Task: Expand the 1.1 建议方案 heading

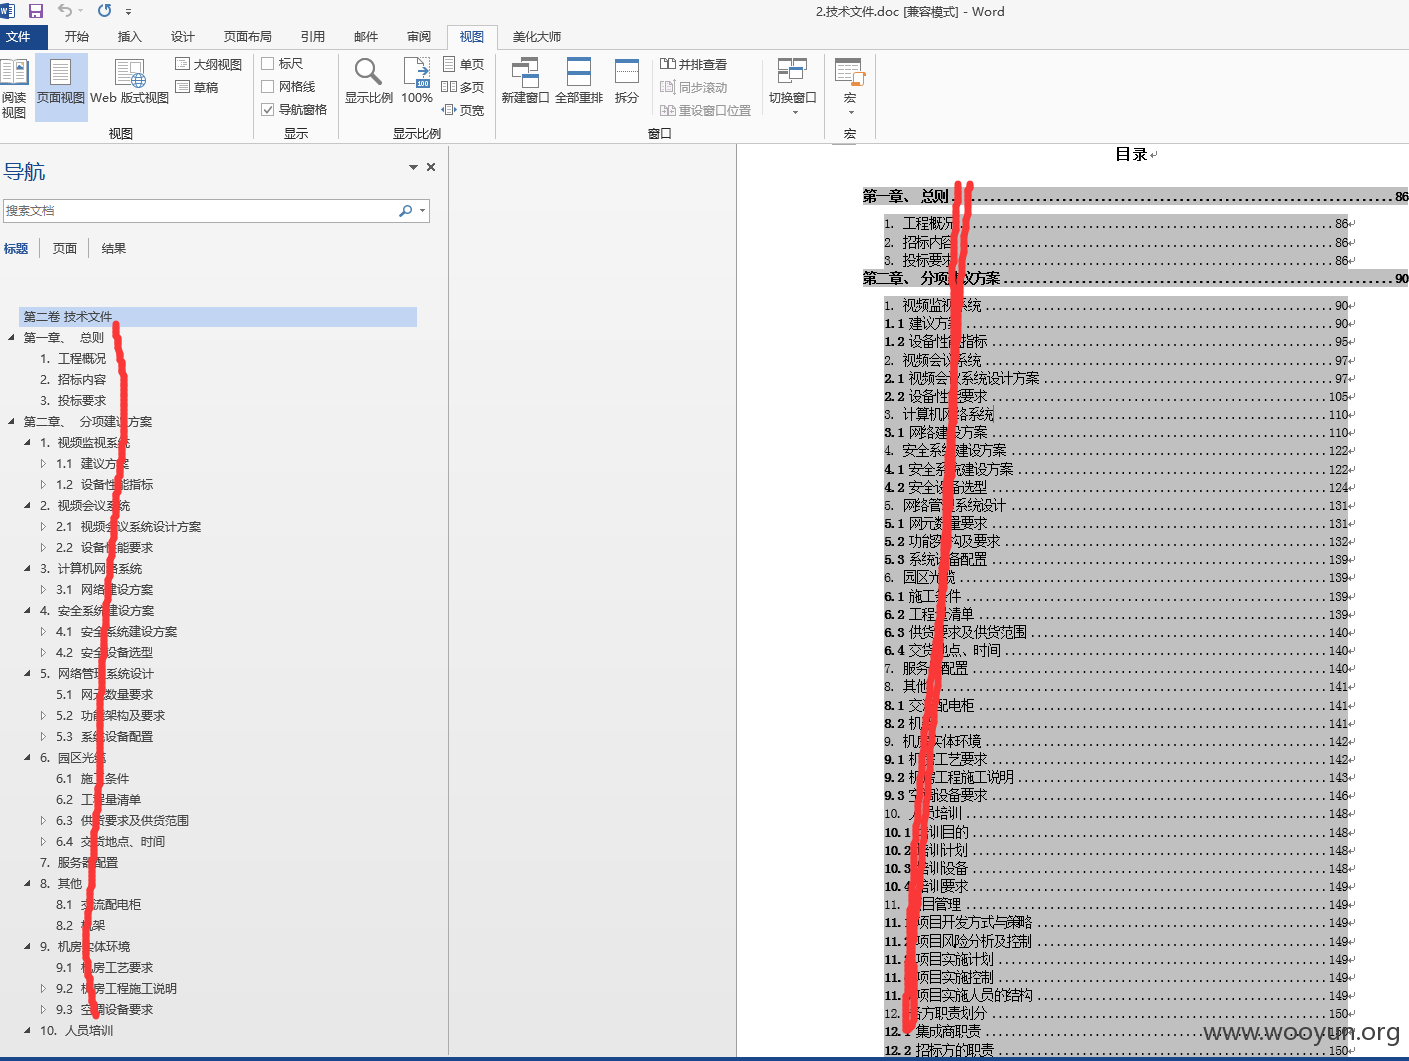Action: [x=43, y=464]
